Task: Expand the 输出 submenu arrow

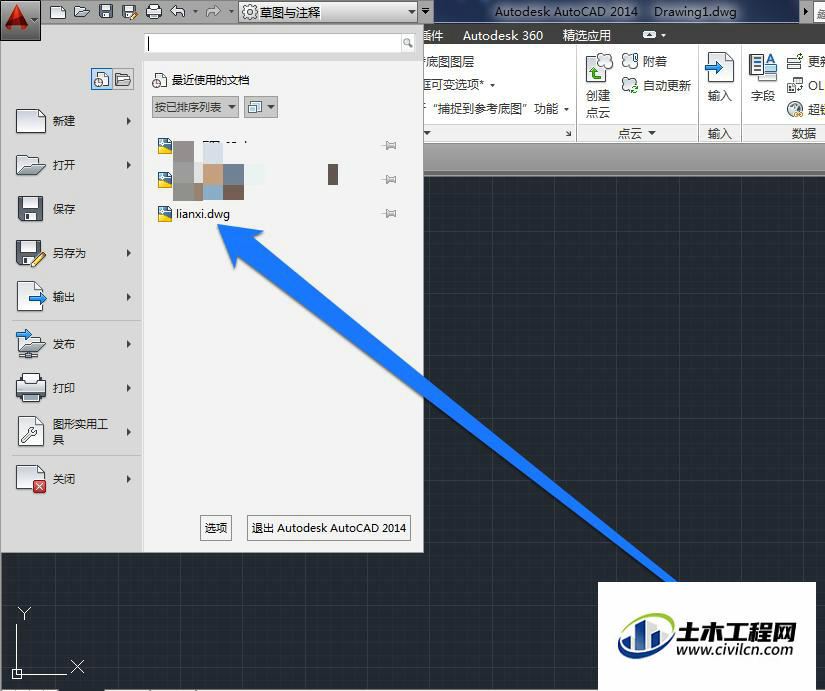Action: pyautogui.click(x=129, y=297)
